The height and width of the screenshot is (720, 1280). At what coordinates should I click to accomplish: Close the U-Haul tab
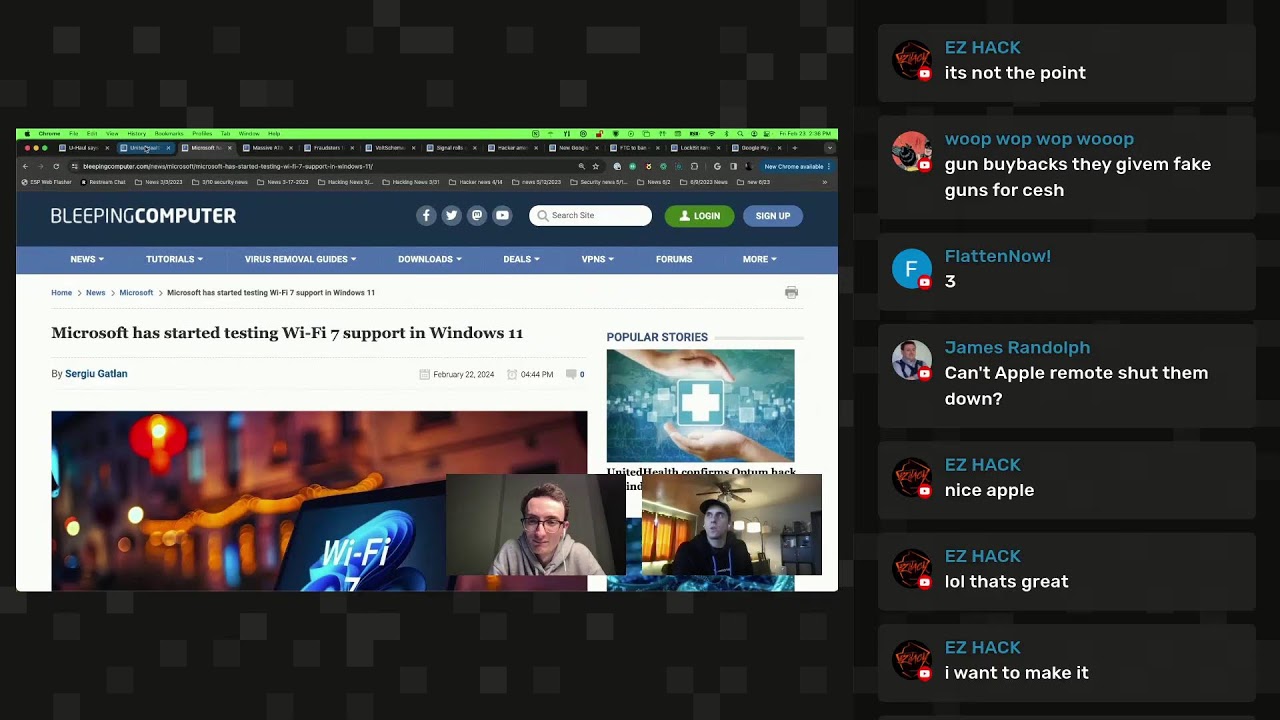[107, 148]
